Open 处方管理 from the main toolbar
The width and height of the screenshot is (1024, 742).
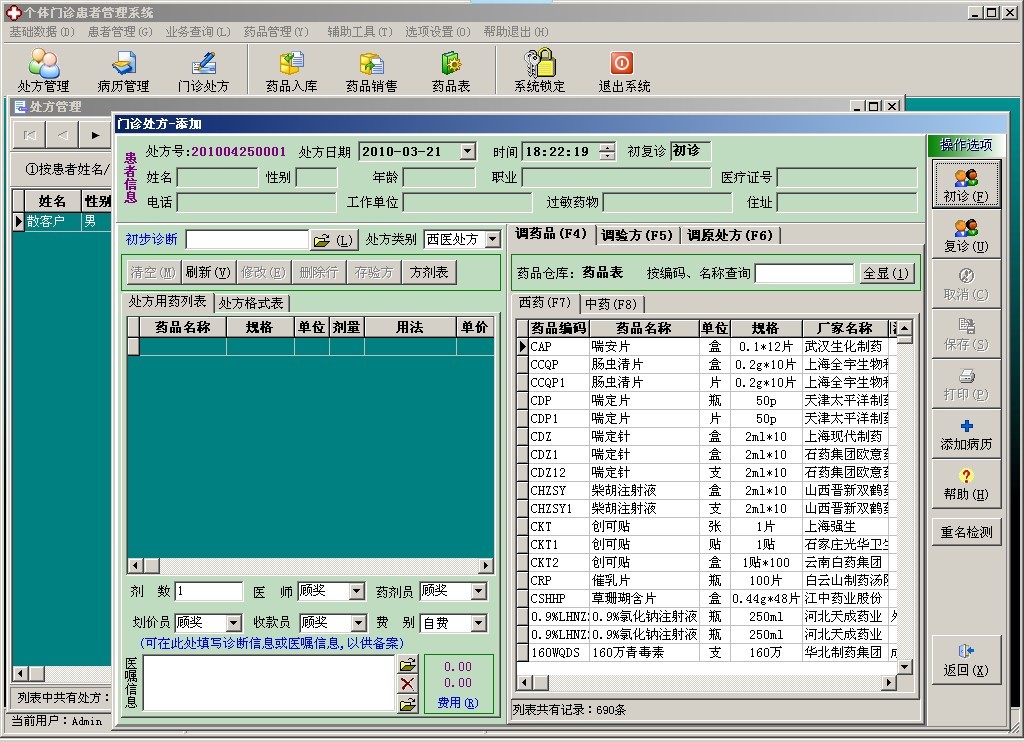[x=43, y=70]
